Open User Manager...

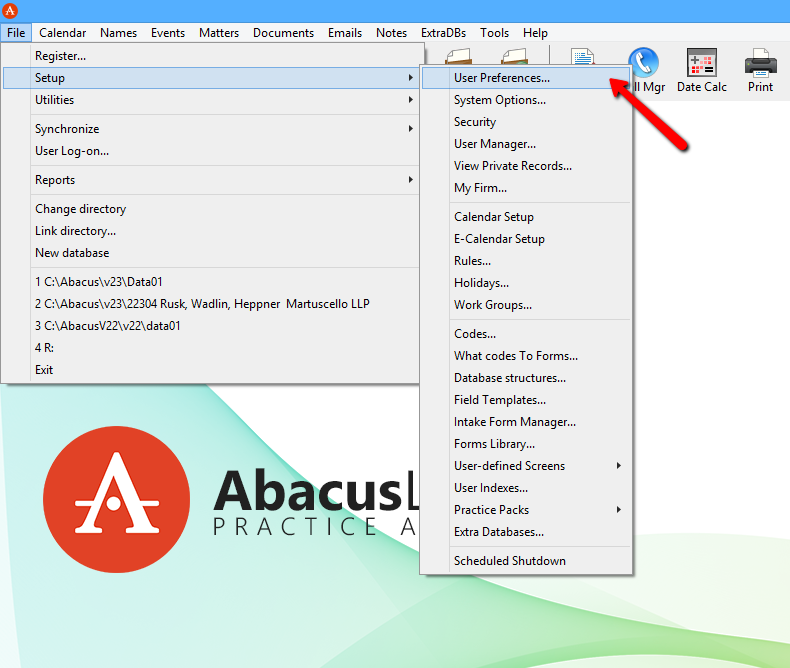(x=526, y=144)
